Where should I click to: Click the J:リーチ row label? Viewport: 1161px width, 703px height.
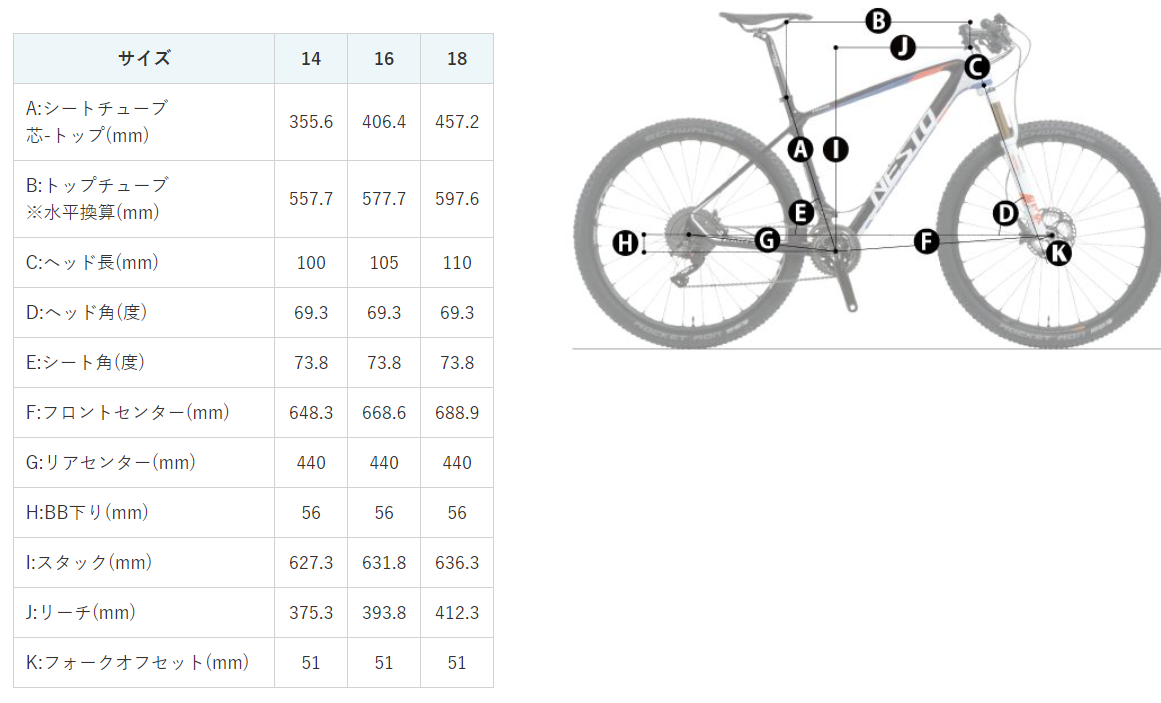click(144, 613)
